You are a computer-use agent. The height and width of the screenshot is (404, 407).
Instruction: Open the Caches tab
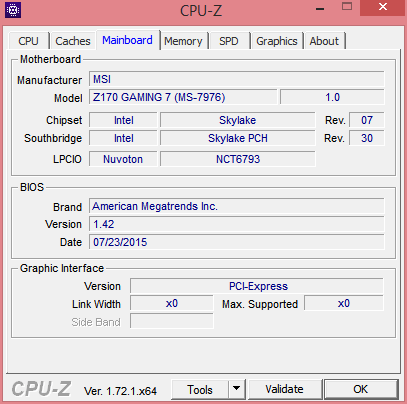(73, 41)
